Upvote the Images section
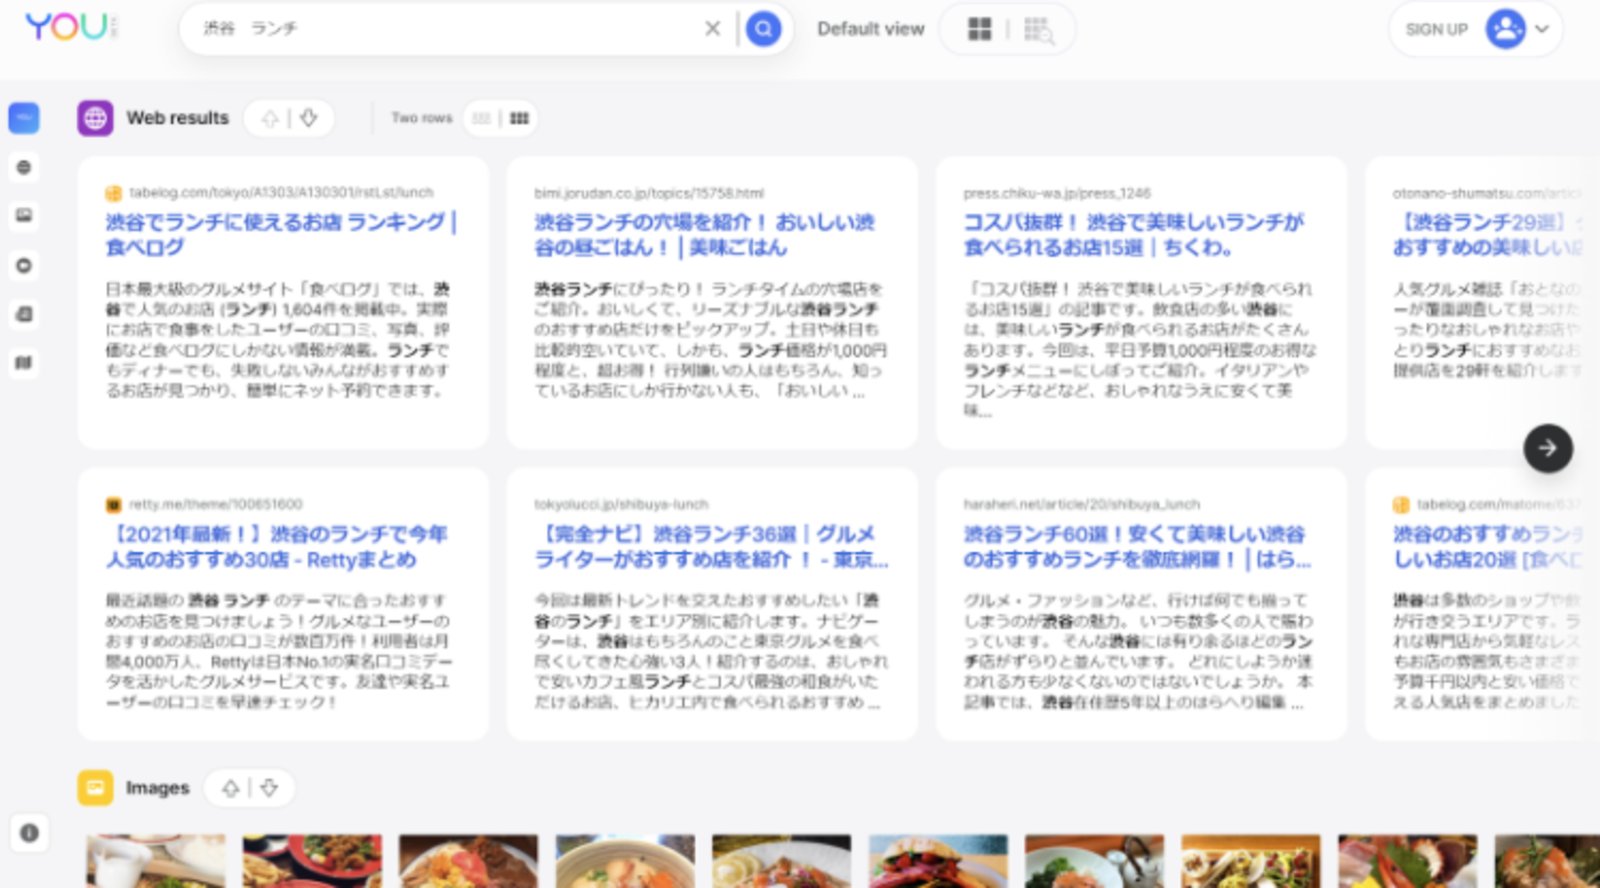The height and width of the screenshot is (888, 1600). [231, 789]
